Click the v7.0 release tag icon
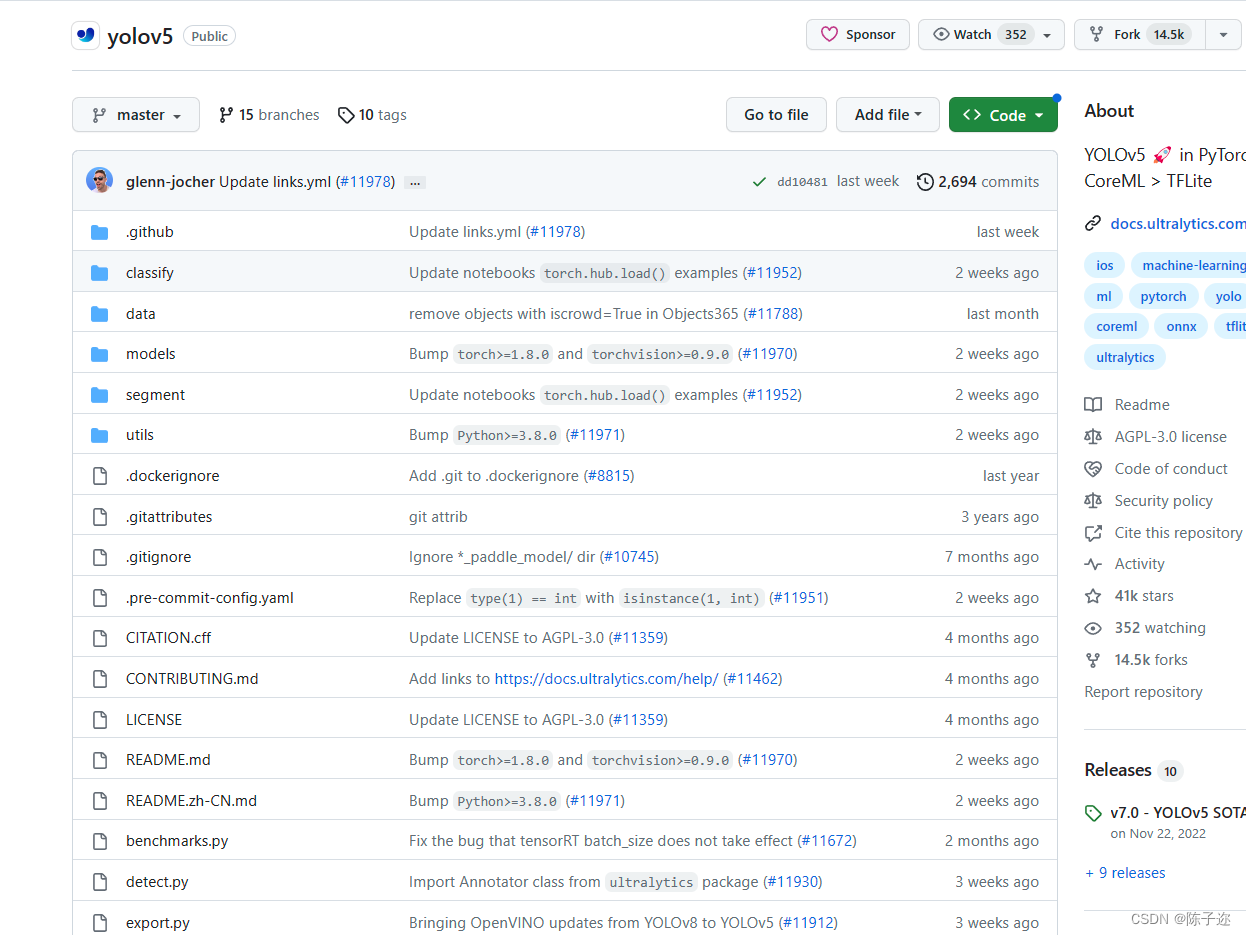The height and width of the screenshot is (935, 1246). coord(1093,813)
